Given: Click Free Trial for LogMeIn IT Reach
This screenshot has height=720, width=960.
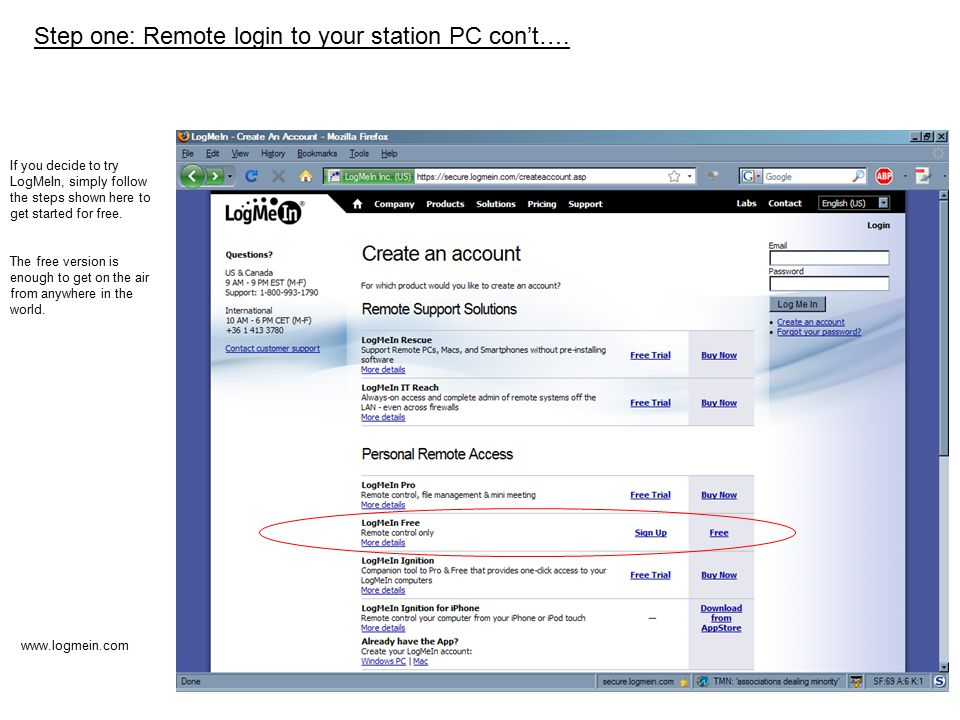Looking at the screenshot, I should tap(650, 403).
